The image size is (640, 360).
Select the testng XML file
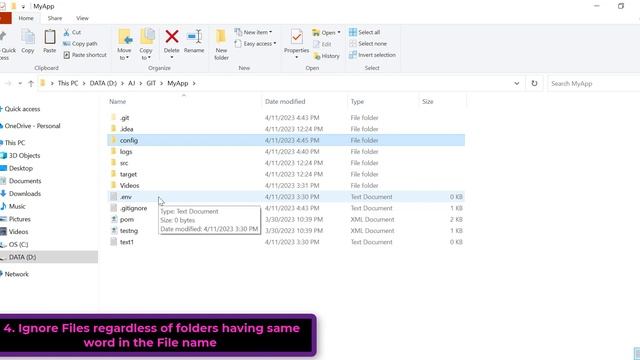tap(286, 231)
